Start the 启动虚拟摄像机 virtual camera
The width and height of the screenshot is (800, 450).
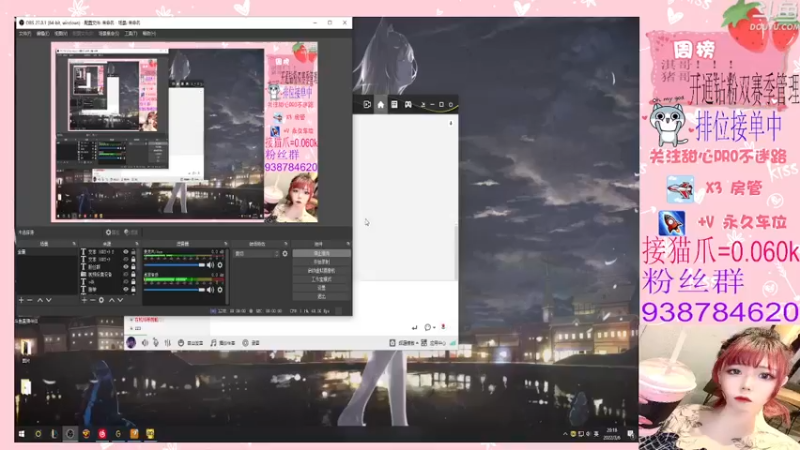pyautogui.click(x=321, y=271)
